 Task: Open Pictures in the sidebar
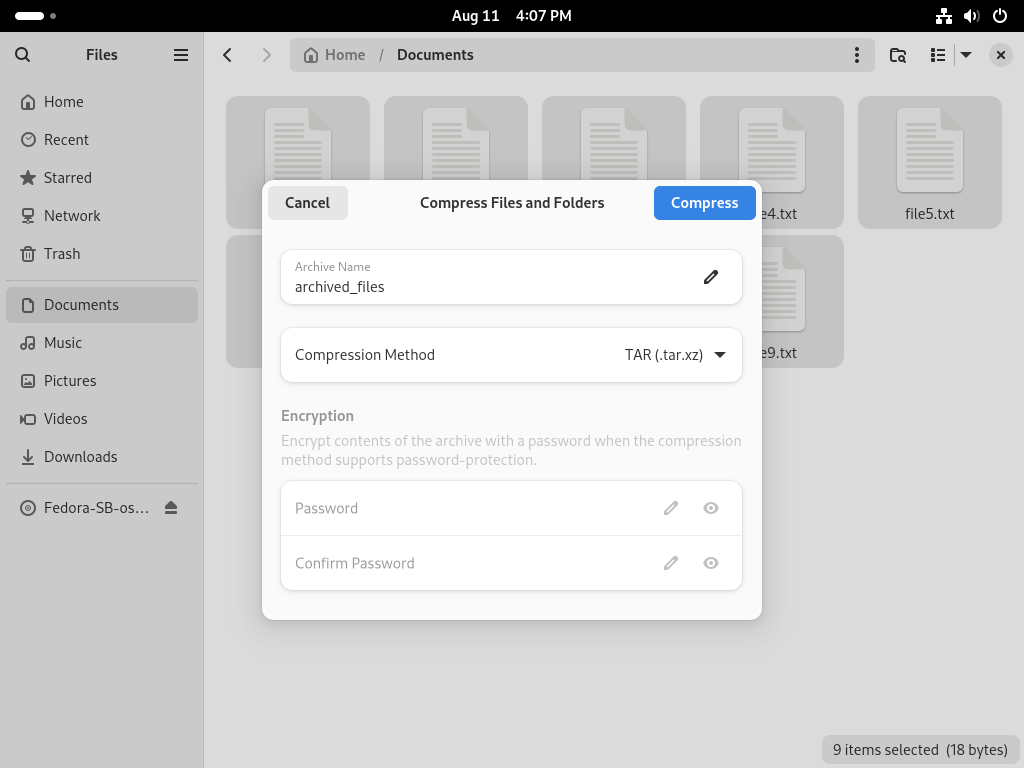tap(102, 381)
